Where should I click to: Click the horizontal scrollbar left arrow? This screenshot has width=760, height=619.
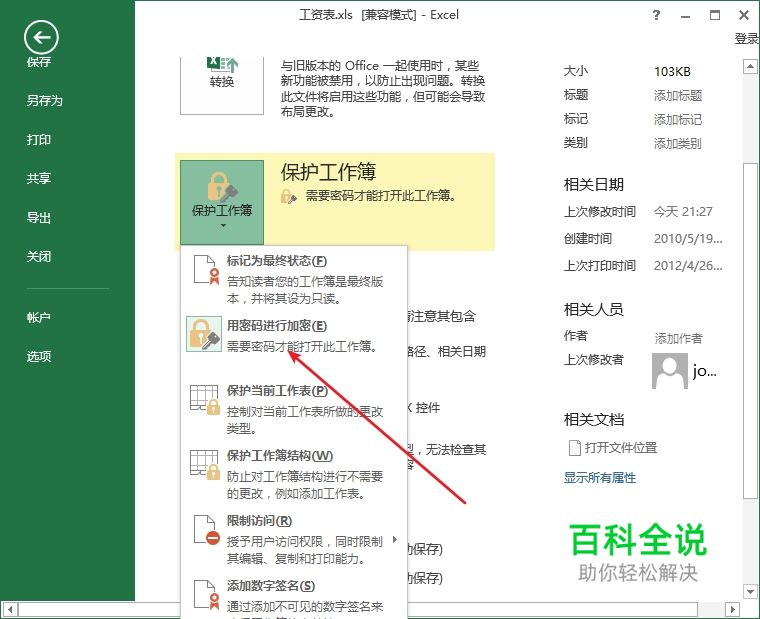click(11, 609)
